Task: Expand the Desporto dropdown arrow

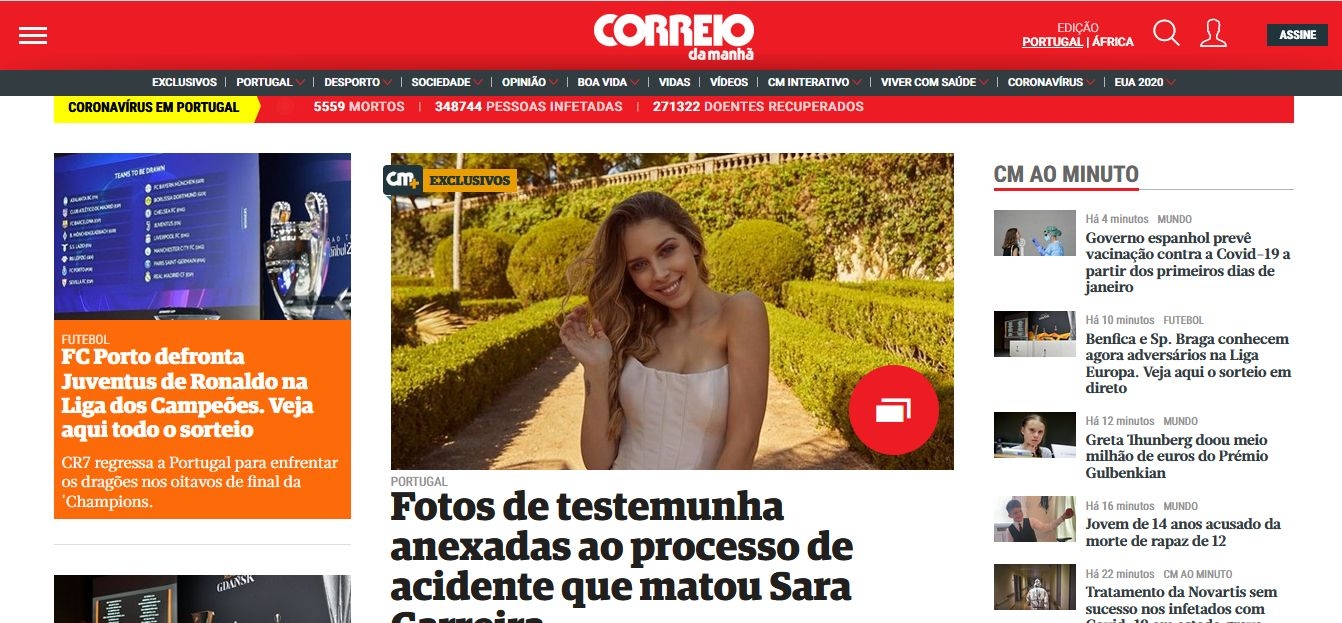Action: pyautogui.click(x=387, y=83)
